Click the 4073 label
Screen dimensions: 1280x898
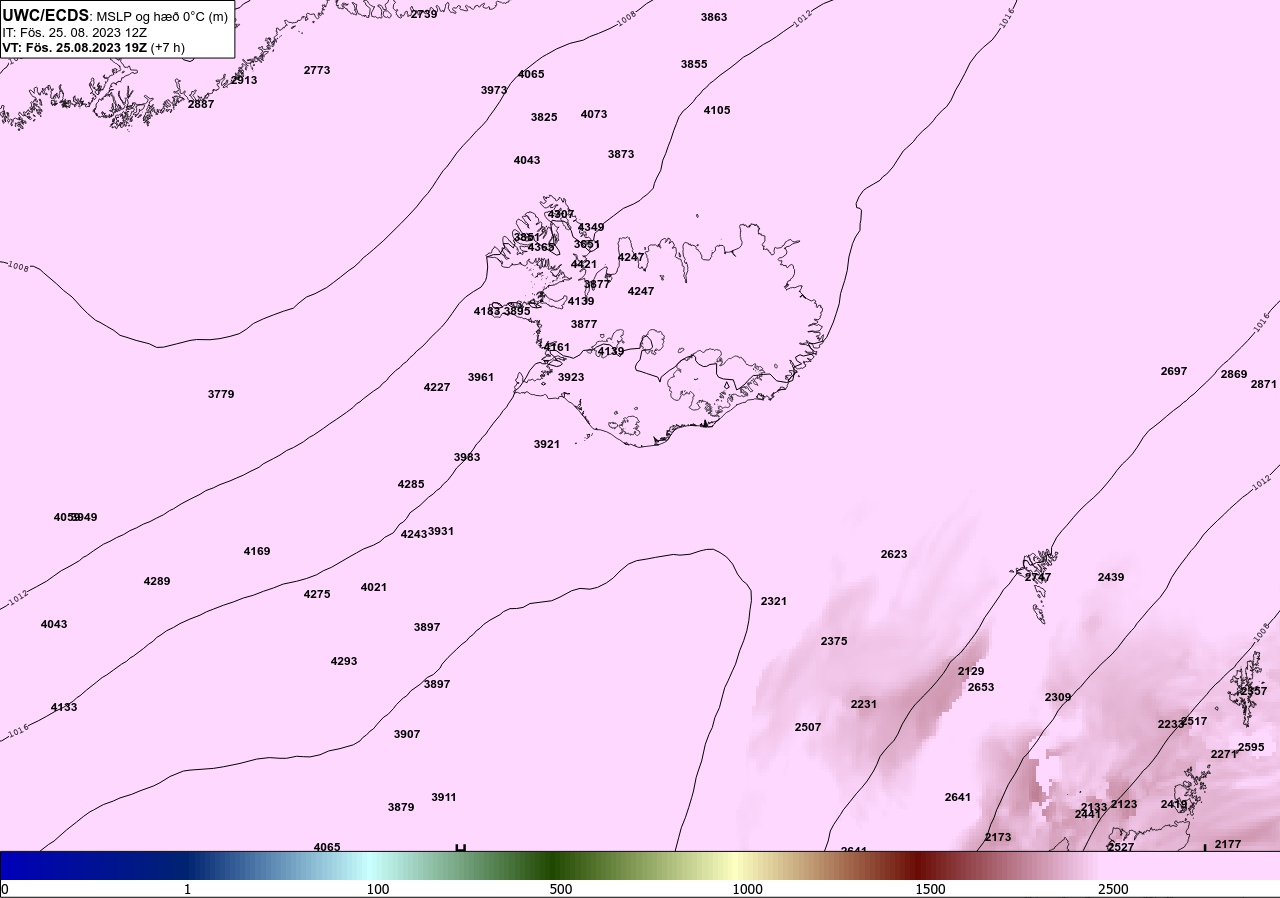pos(594,114)
